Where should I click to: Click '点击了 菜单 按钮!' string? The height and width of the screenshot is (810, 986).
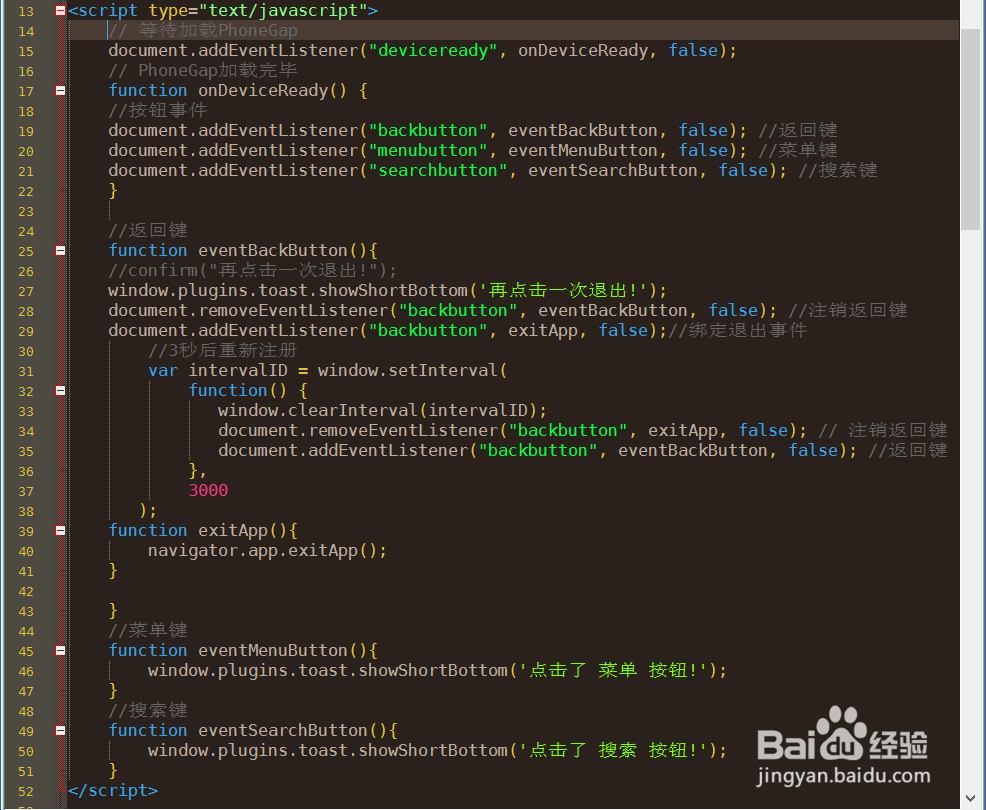(x=613, y=670)
